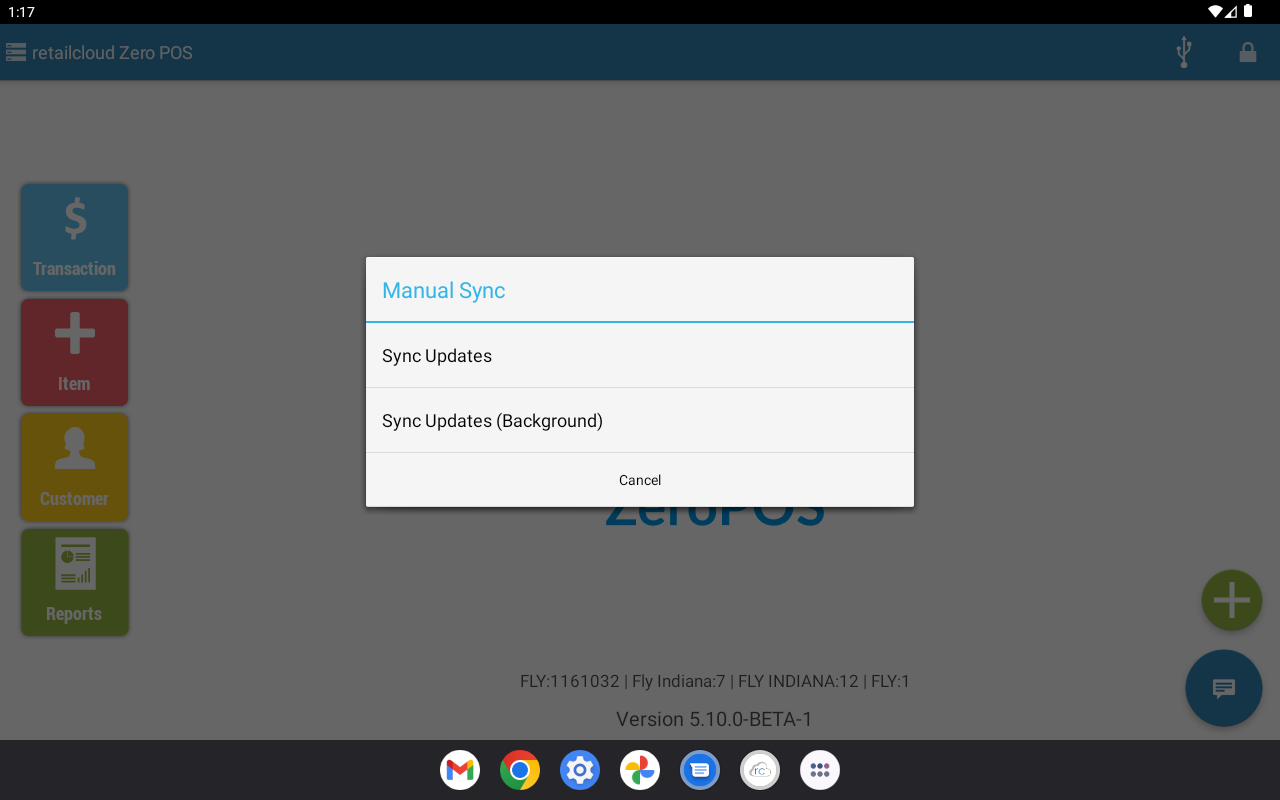Viewport: 1280px width, 800px height.
Task: Tap the USB connection icon
Action: pyautogui.click(x=1184, y=52)
